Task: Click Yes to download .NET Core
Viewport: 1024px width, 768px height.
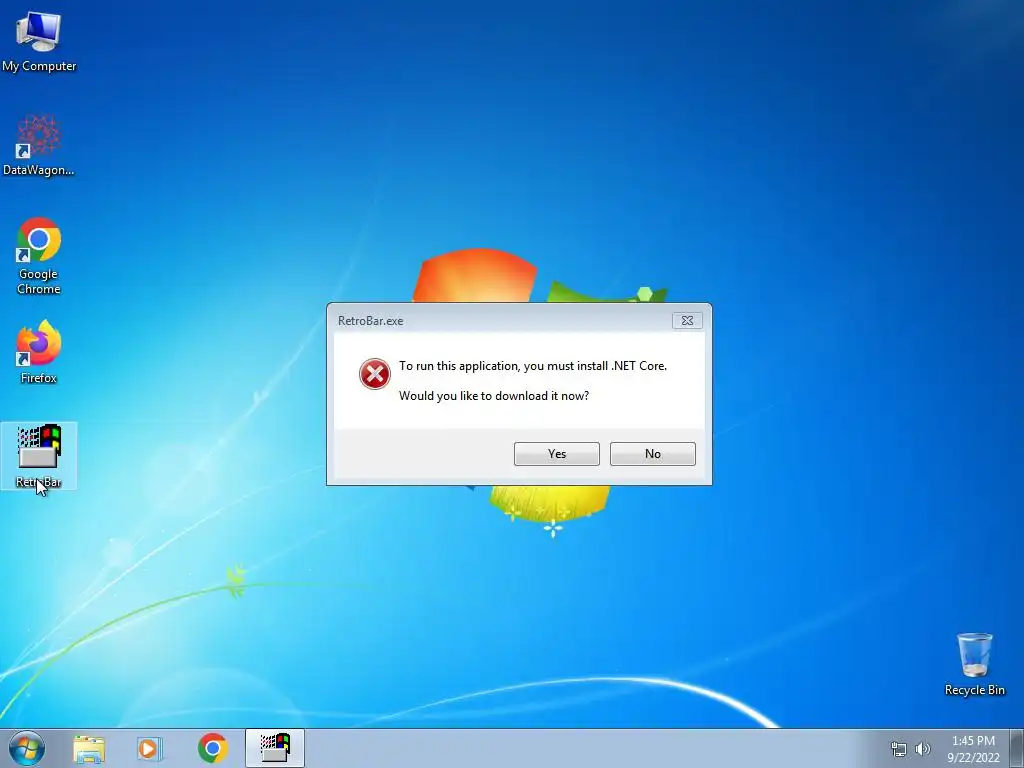Action: 556,454
